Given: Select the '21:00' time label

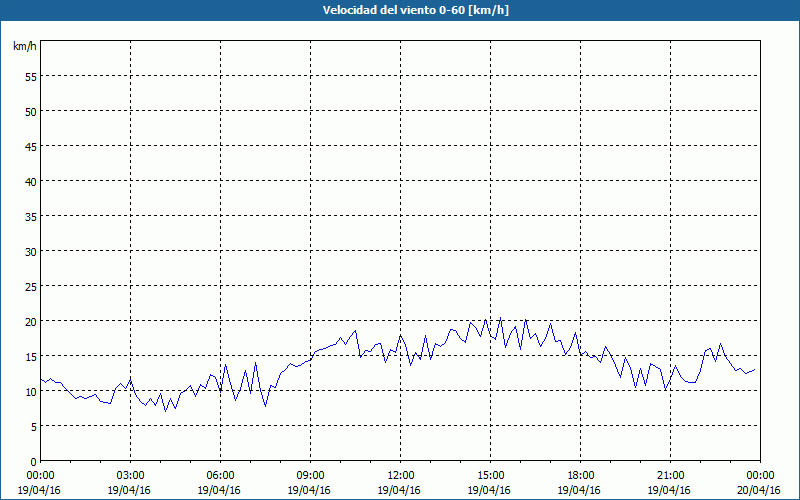Looking at the screenshot, I should (x=670, y=476).
